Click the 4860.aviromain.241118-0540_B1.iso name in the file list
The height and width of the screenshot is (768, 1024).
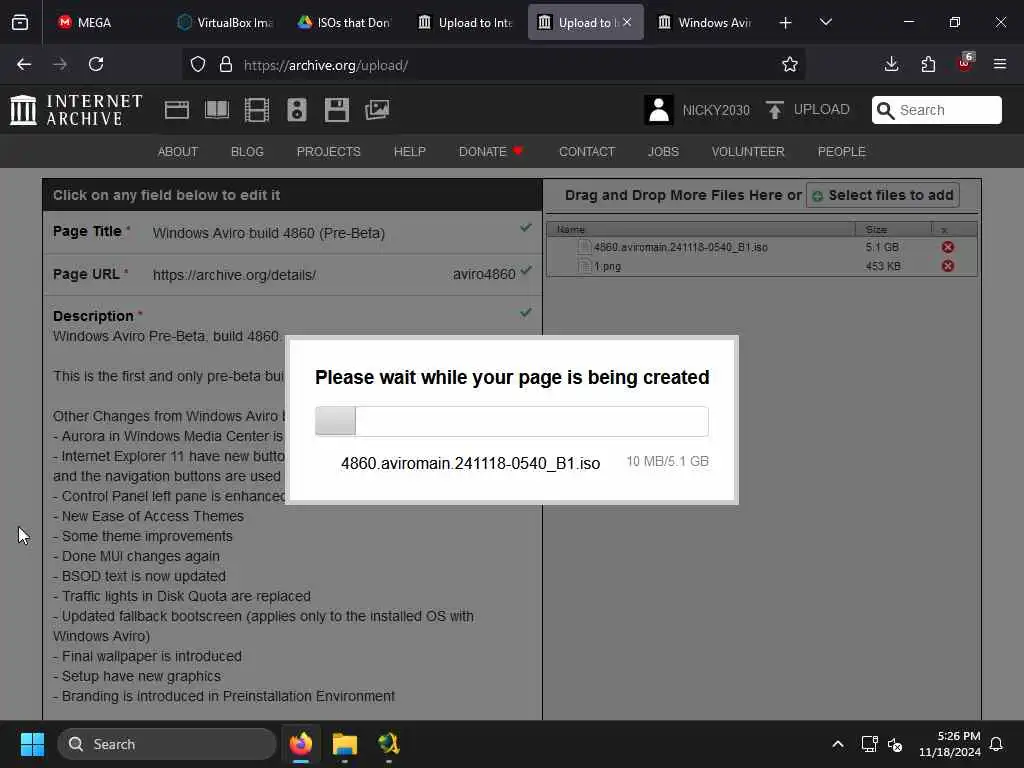point(680,247)
